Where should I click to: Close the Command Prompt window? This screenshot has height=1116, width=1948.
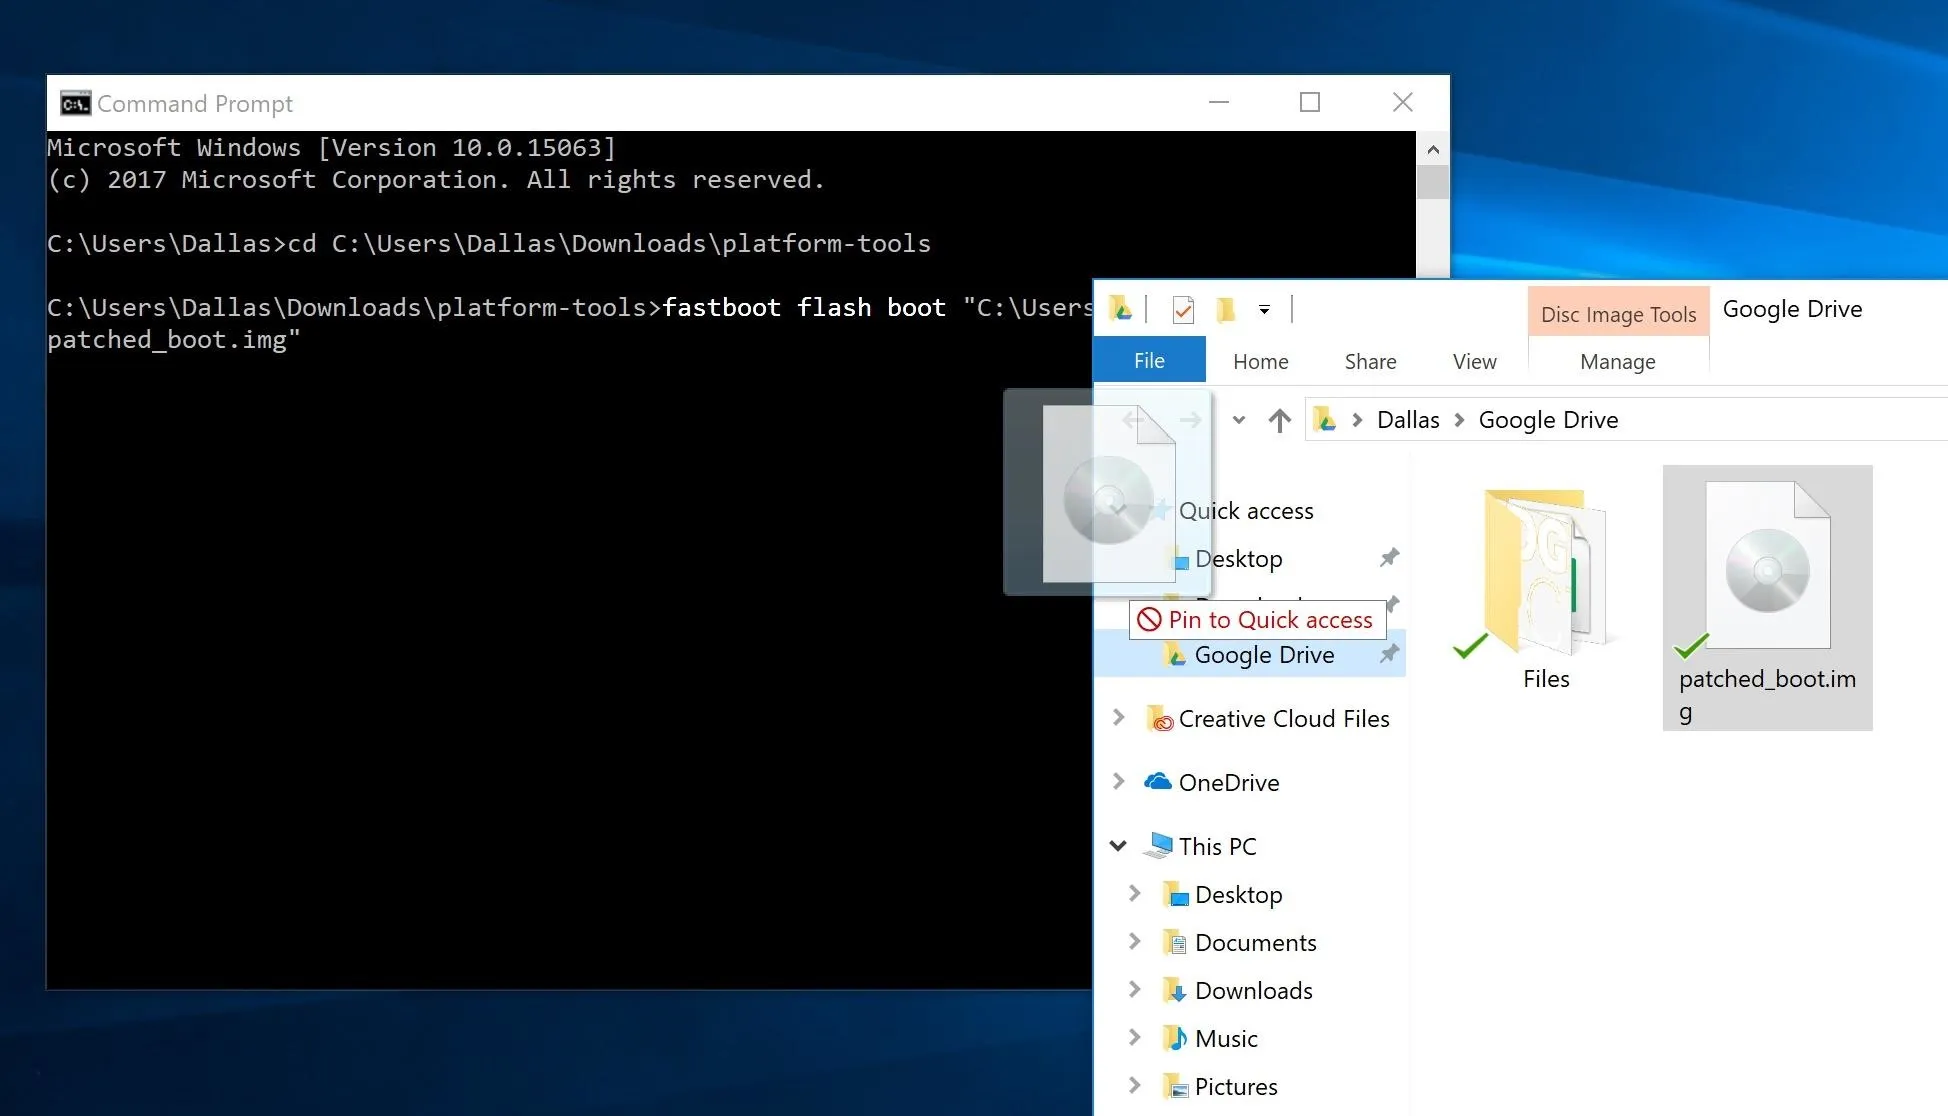pyautogui.click(x=1402, y=102)
